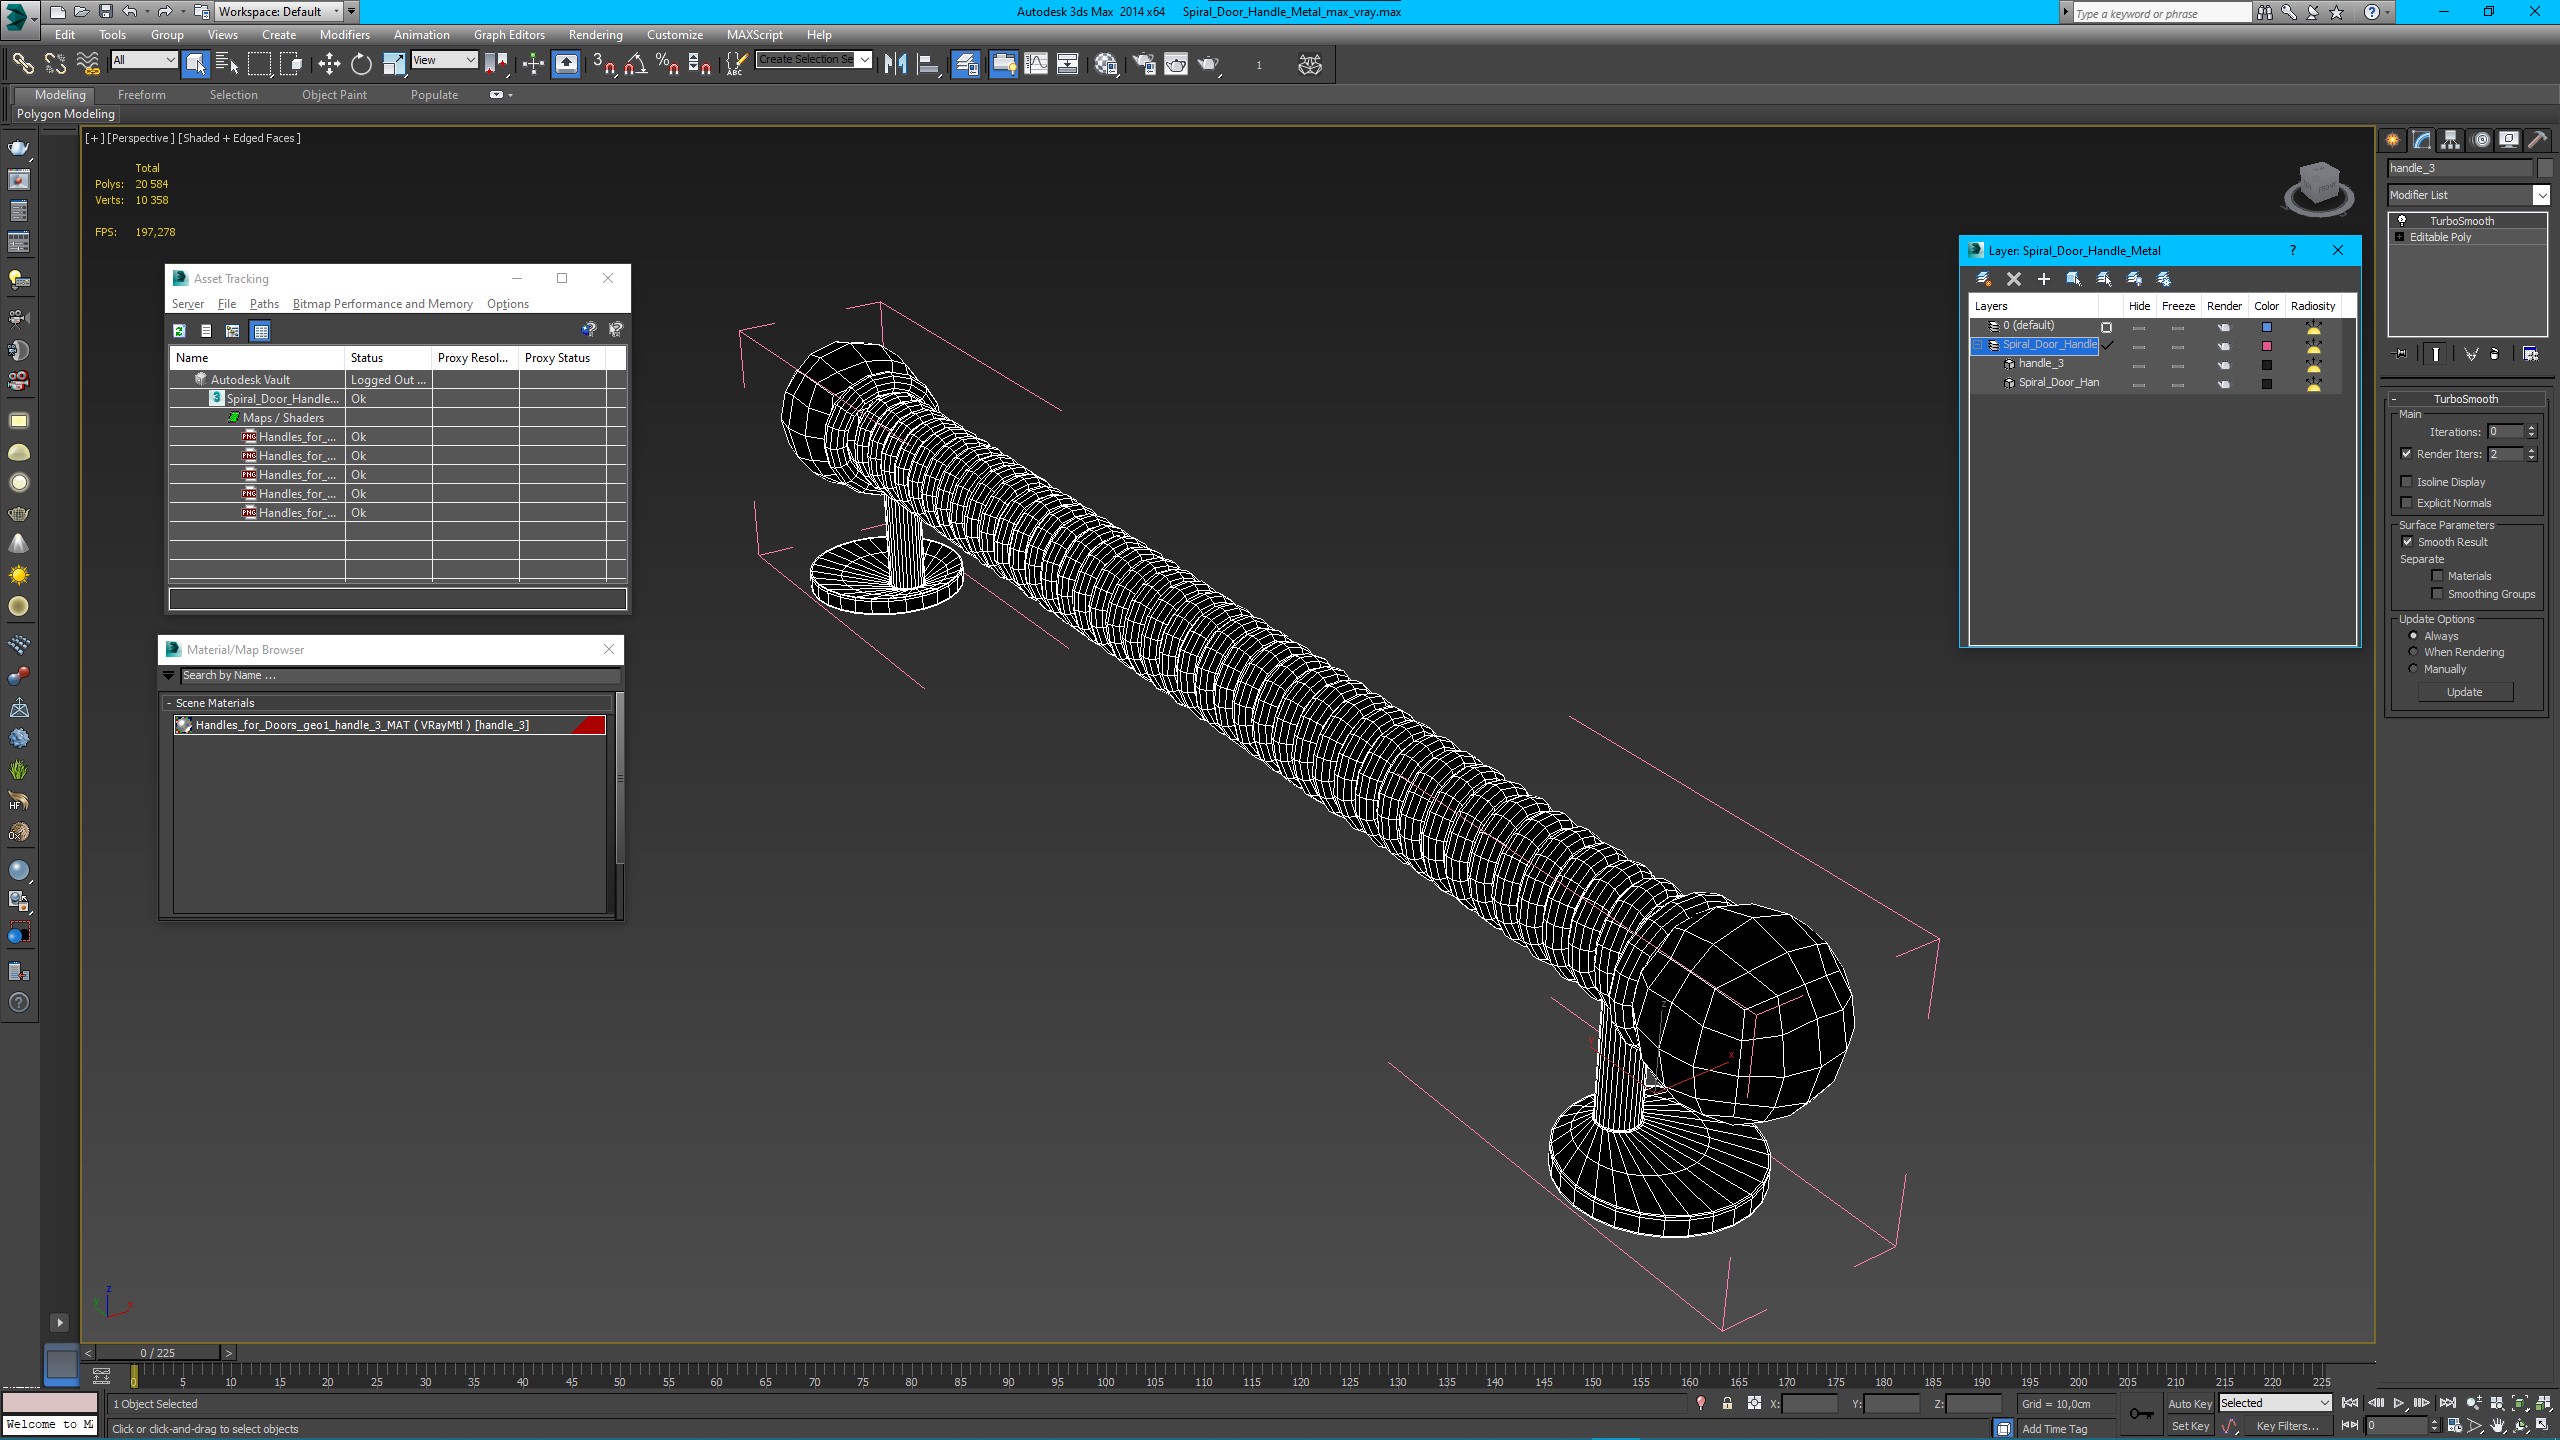Activate the Select and Link tool

[22, 64]
